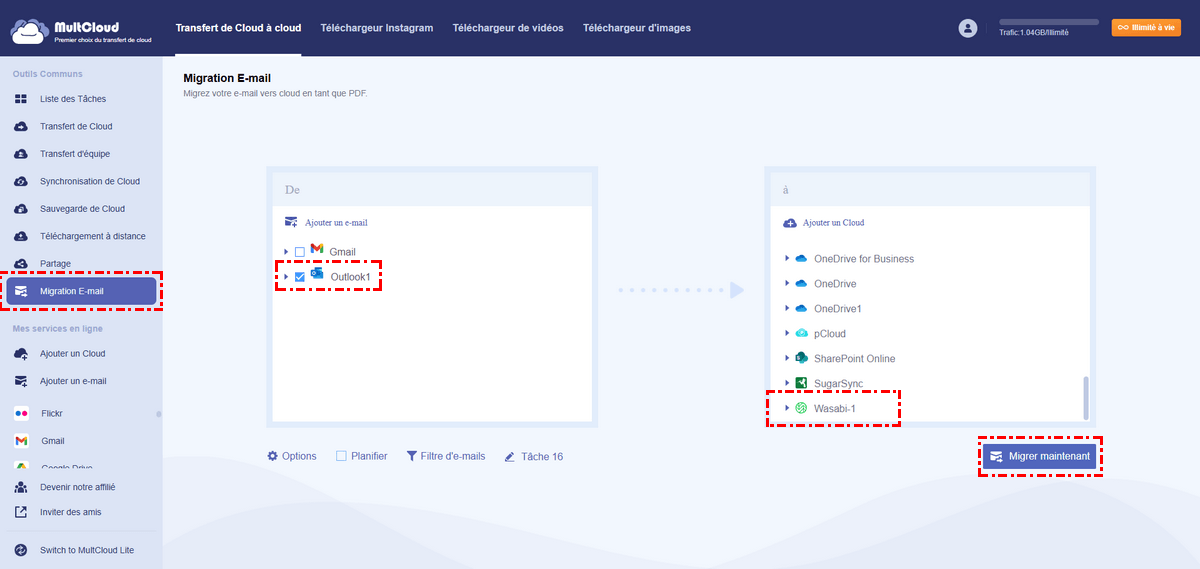Screen dimensions: 1200x569
Task: Expand the SugarSync node
Action: (x=787, y=383)
